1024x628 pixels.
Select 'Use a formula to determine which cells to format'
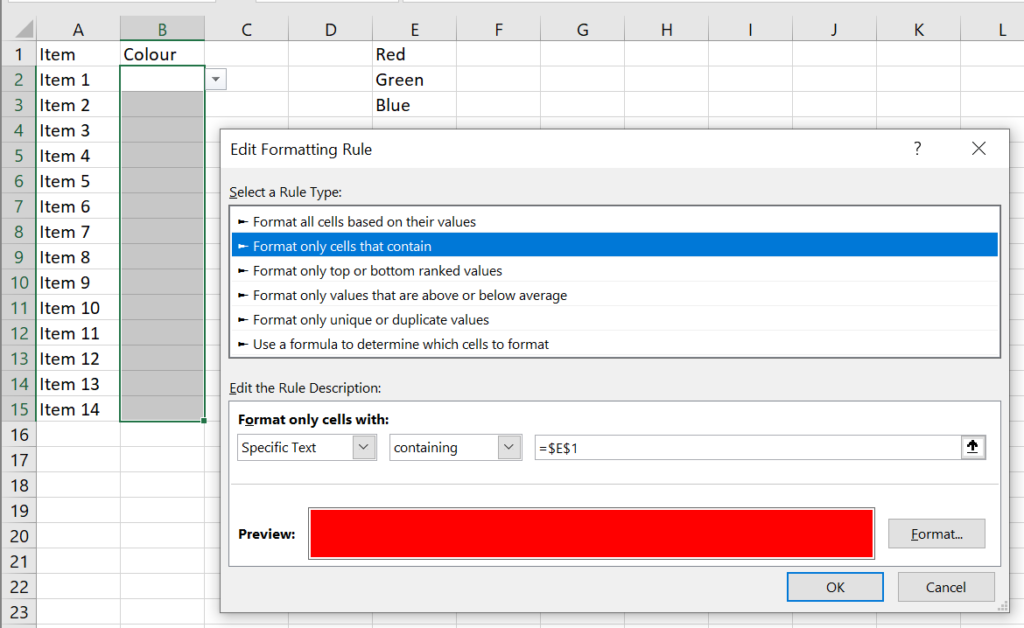[x=400, y=344]
